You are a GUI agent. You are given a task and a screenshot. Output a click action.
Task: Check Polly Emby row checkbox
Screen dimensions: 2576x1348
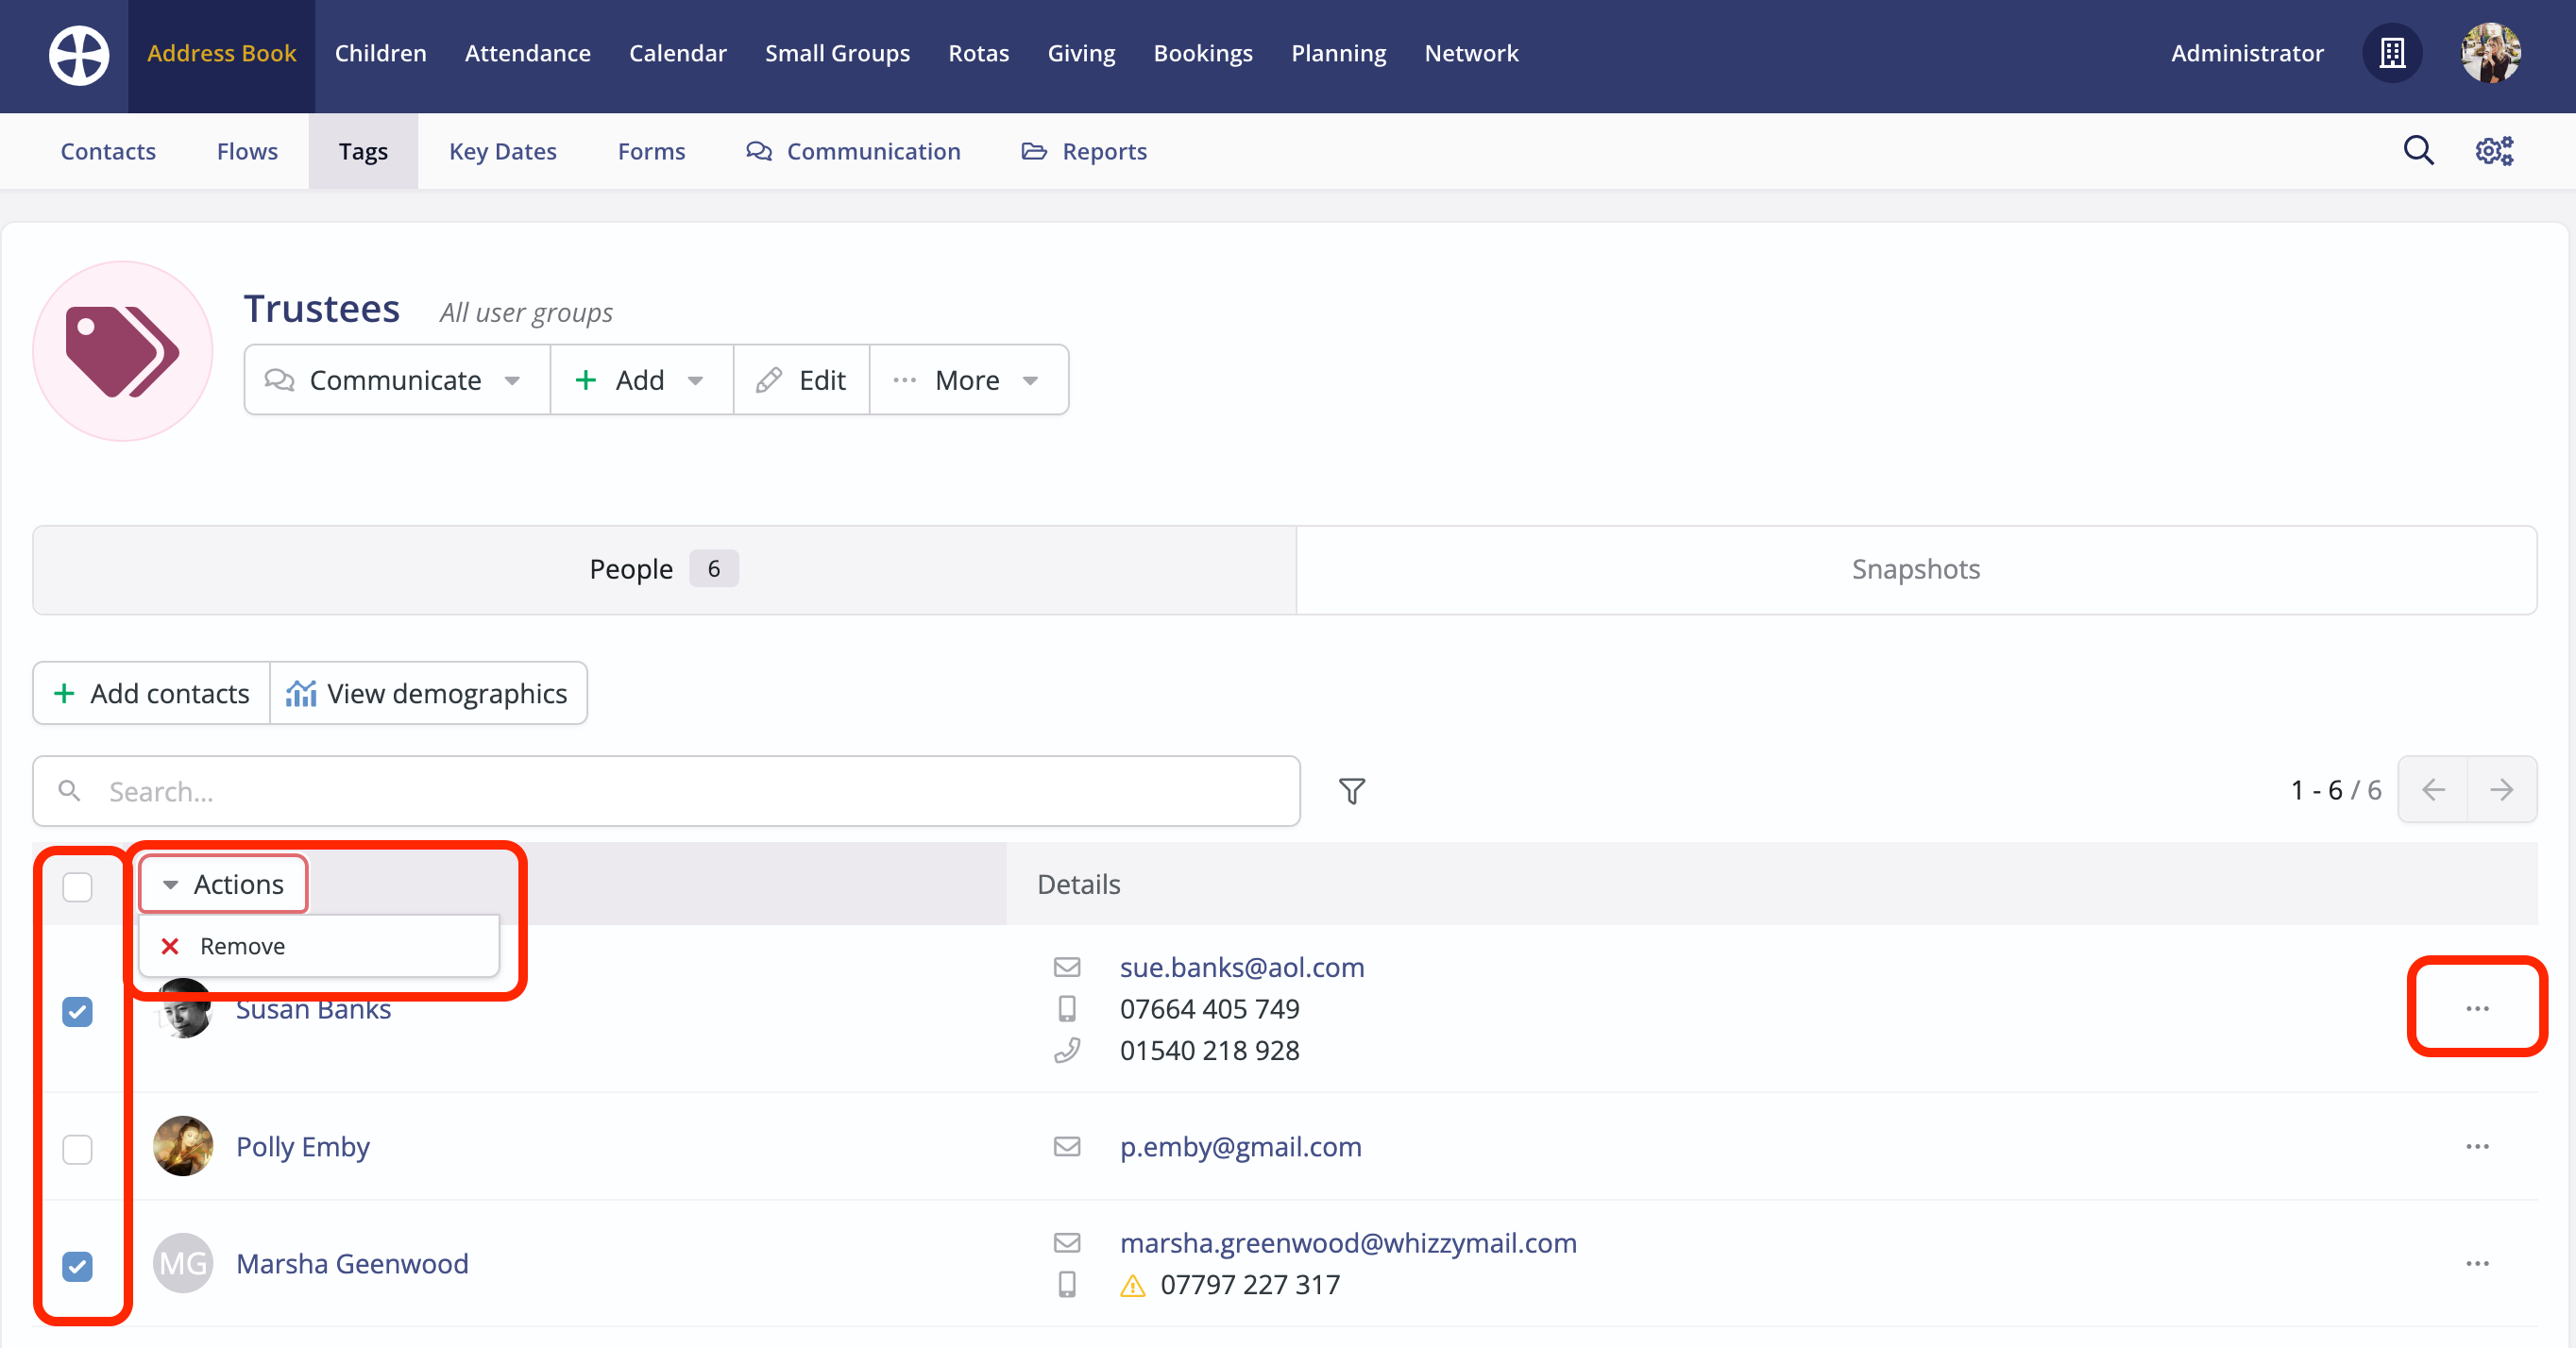(x=77, y=1150)
